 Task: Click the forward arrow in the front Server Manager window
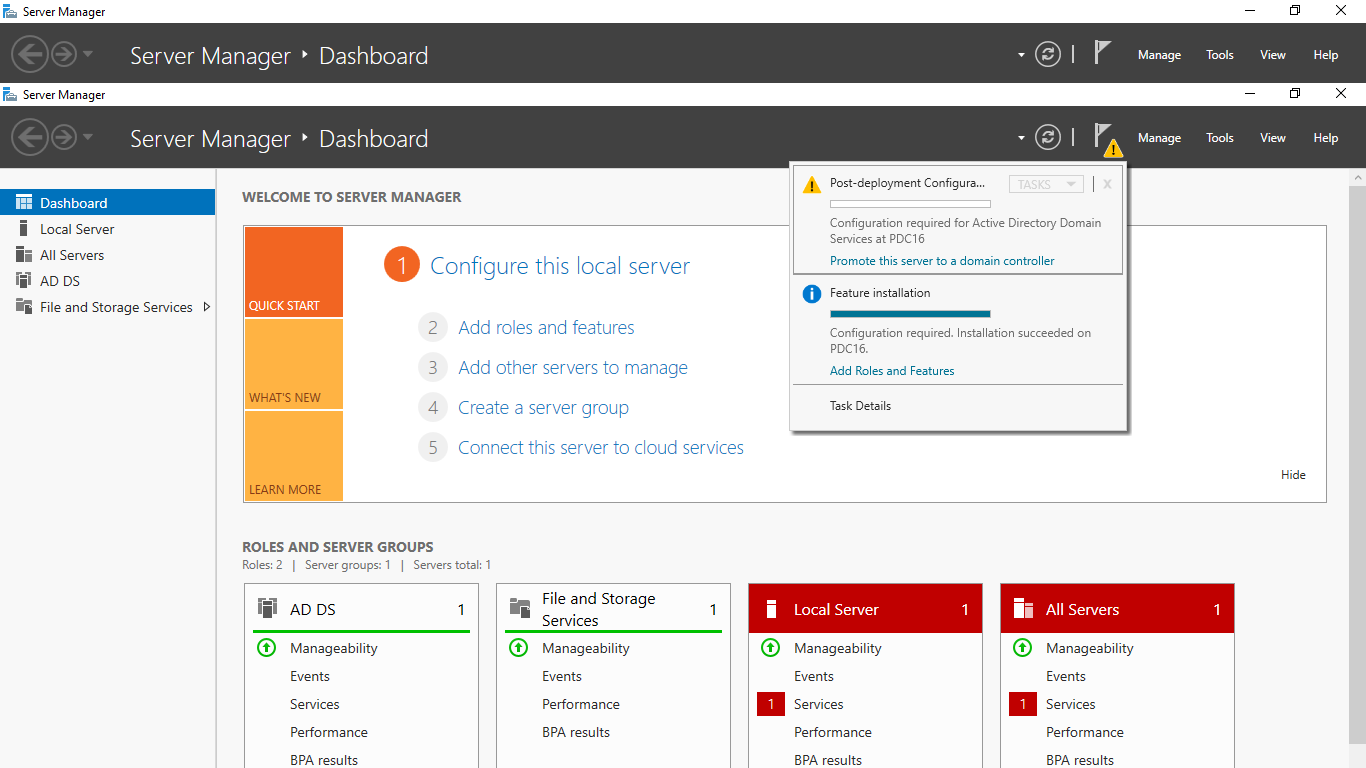[64, 137]
